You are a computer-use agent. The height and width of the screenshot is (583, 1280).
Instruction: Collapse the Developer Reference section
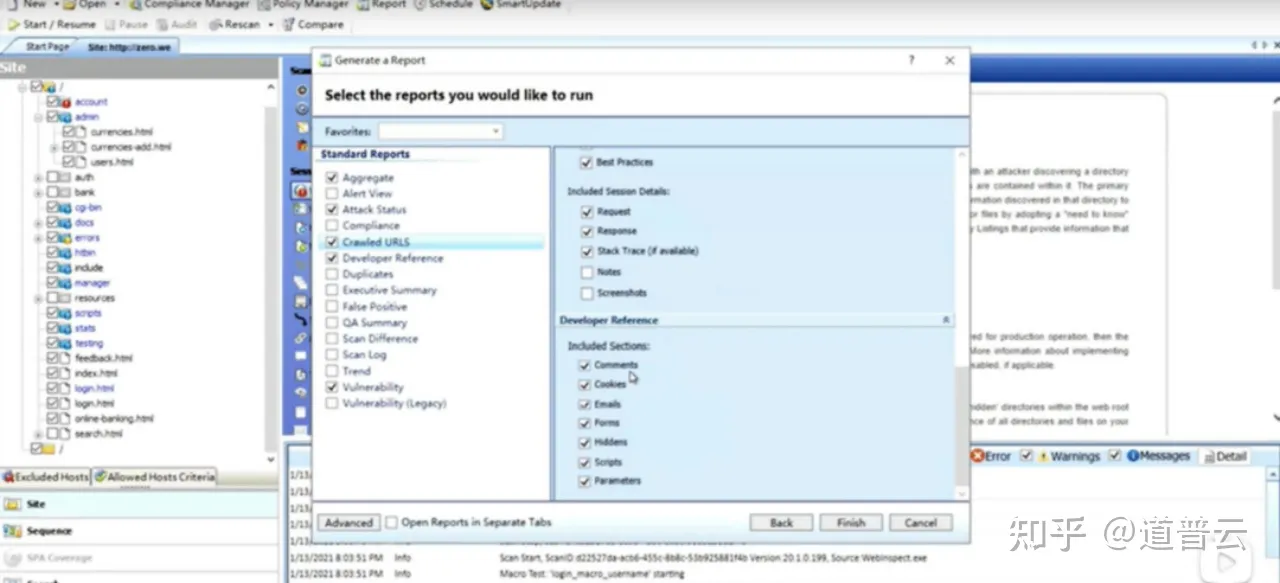click(x=945, y=319)
